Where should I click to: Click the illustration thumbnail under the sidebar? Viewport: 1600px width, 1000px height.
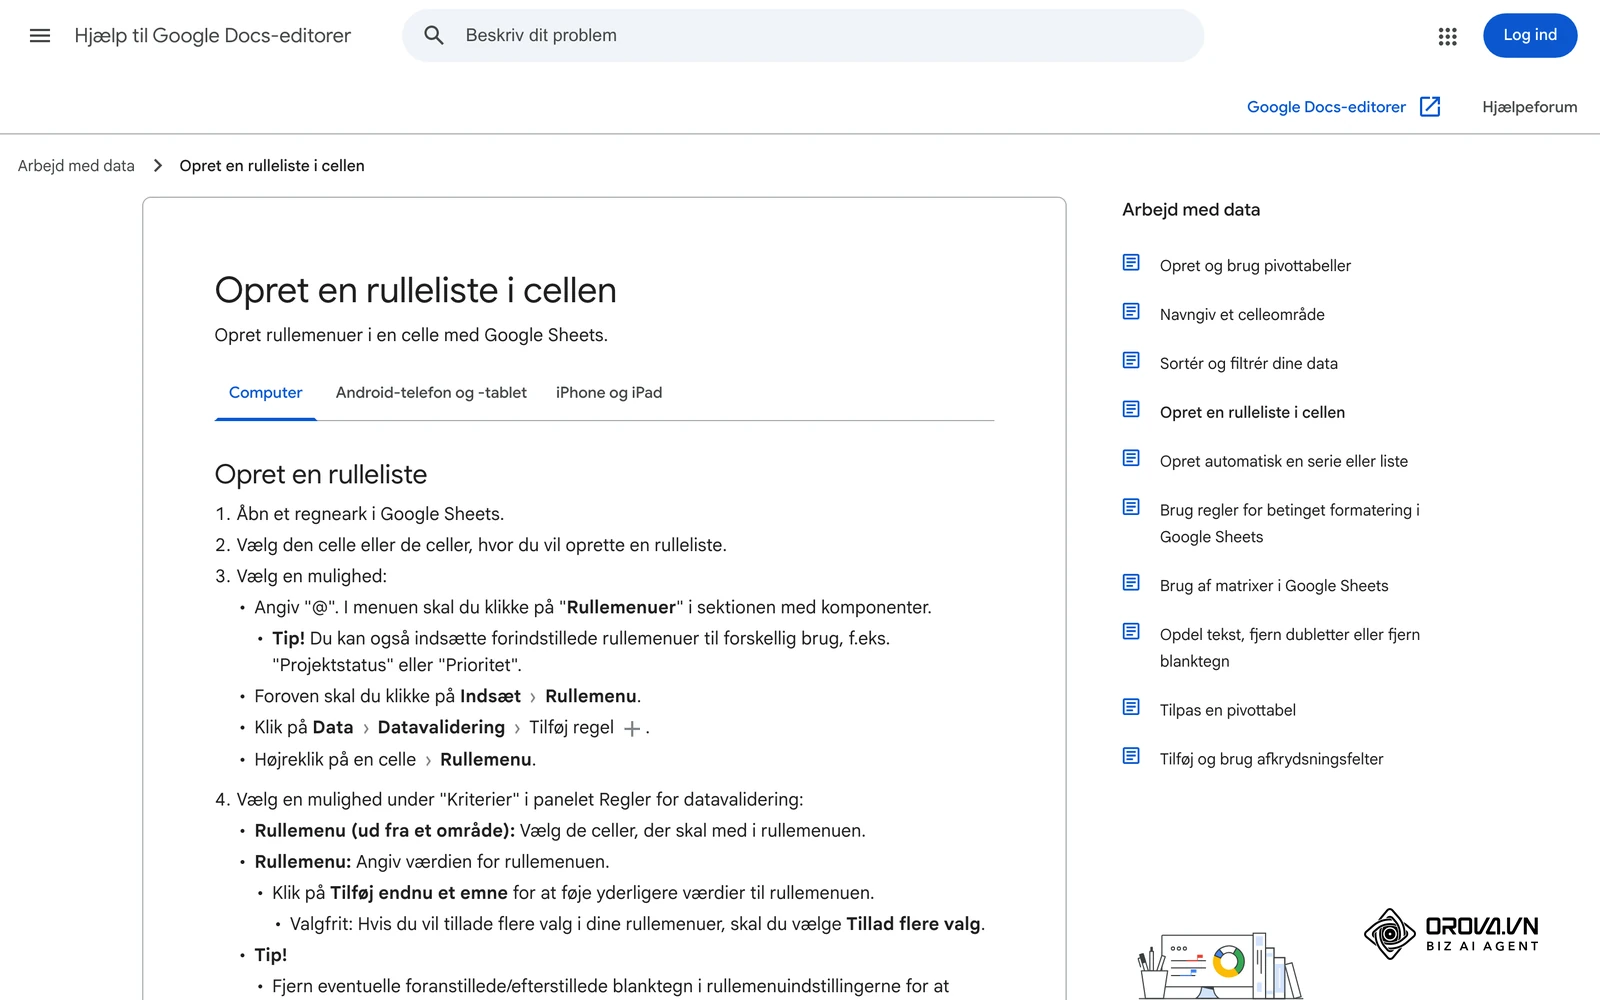pos(1220,965)
